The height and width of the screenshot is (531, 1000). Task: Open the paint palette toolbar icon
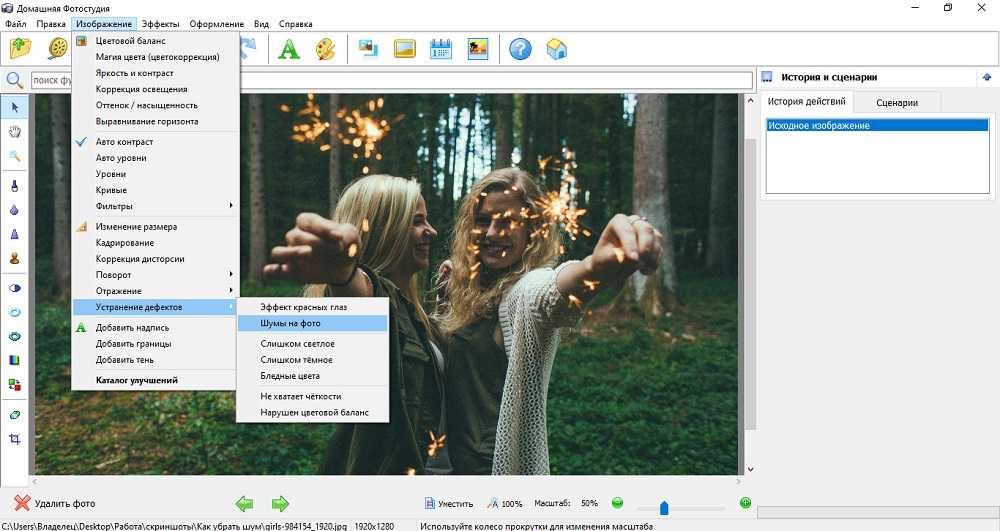(324, 48)
